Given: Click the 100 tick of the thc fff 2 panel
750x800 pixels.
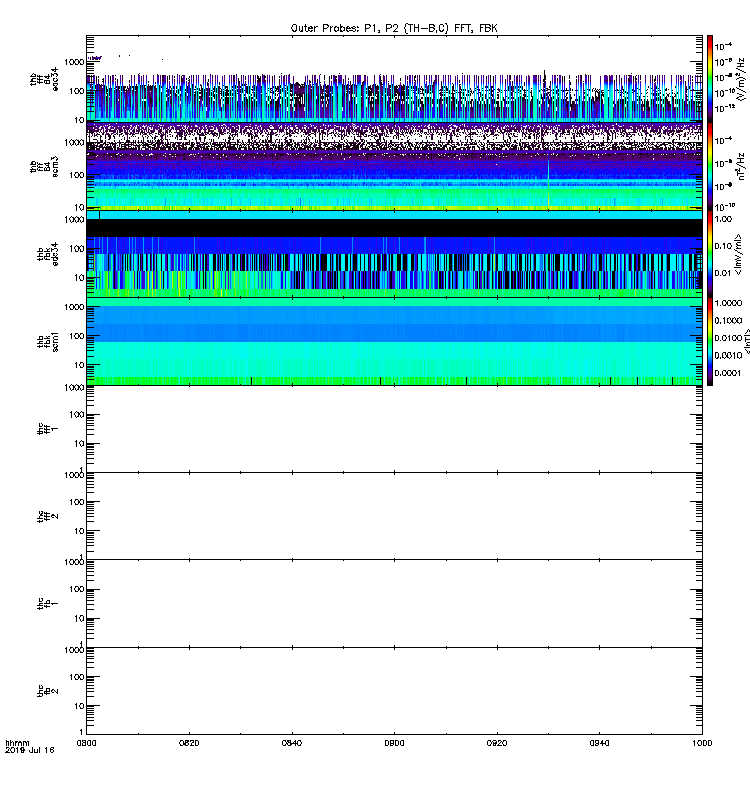Looking at the screenshot, I should click(77, 502).
